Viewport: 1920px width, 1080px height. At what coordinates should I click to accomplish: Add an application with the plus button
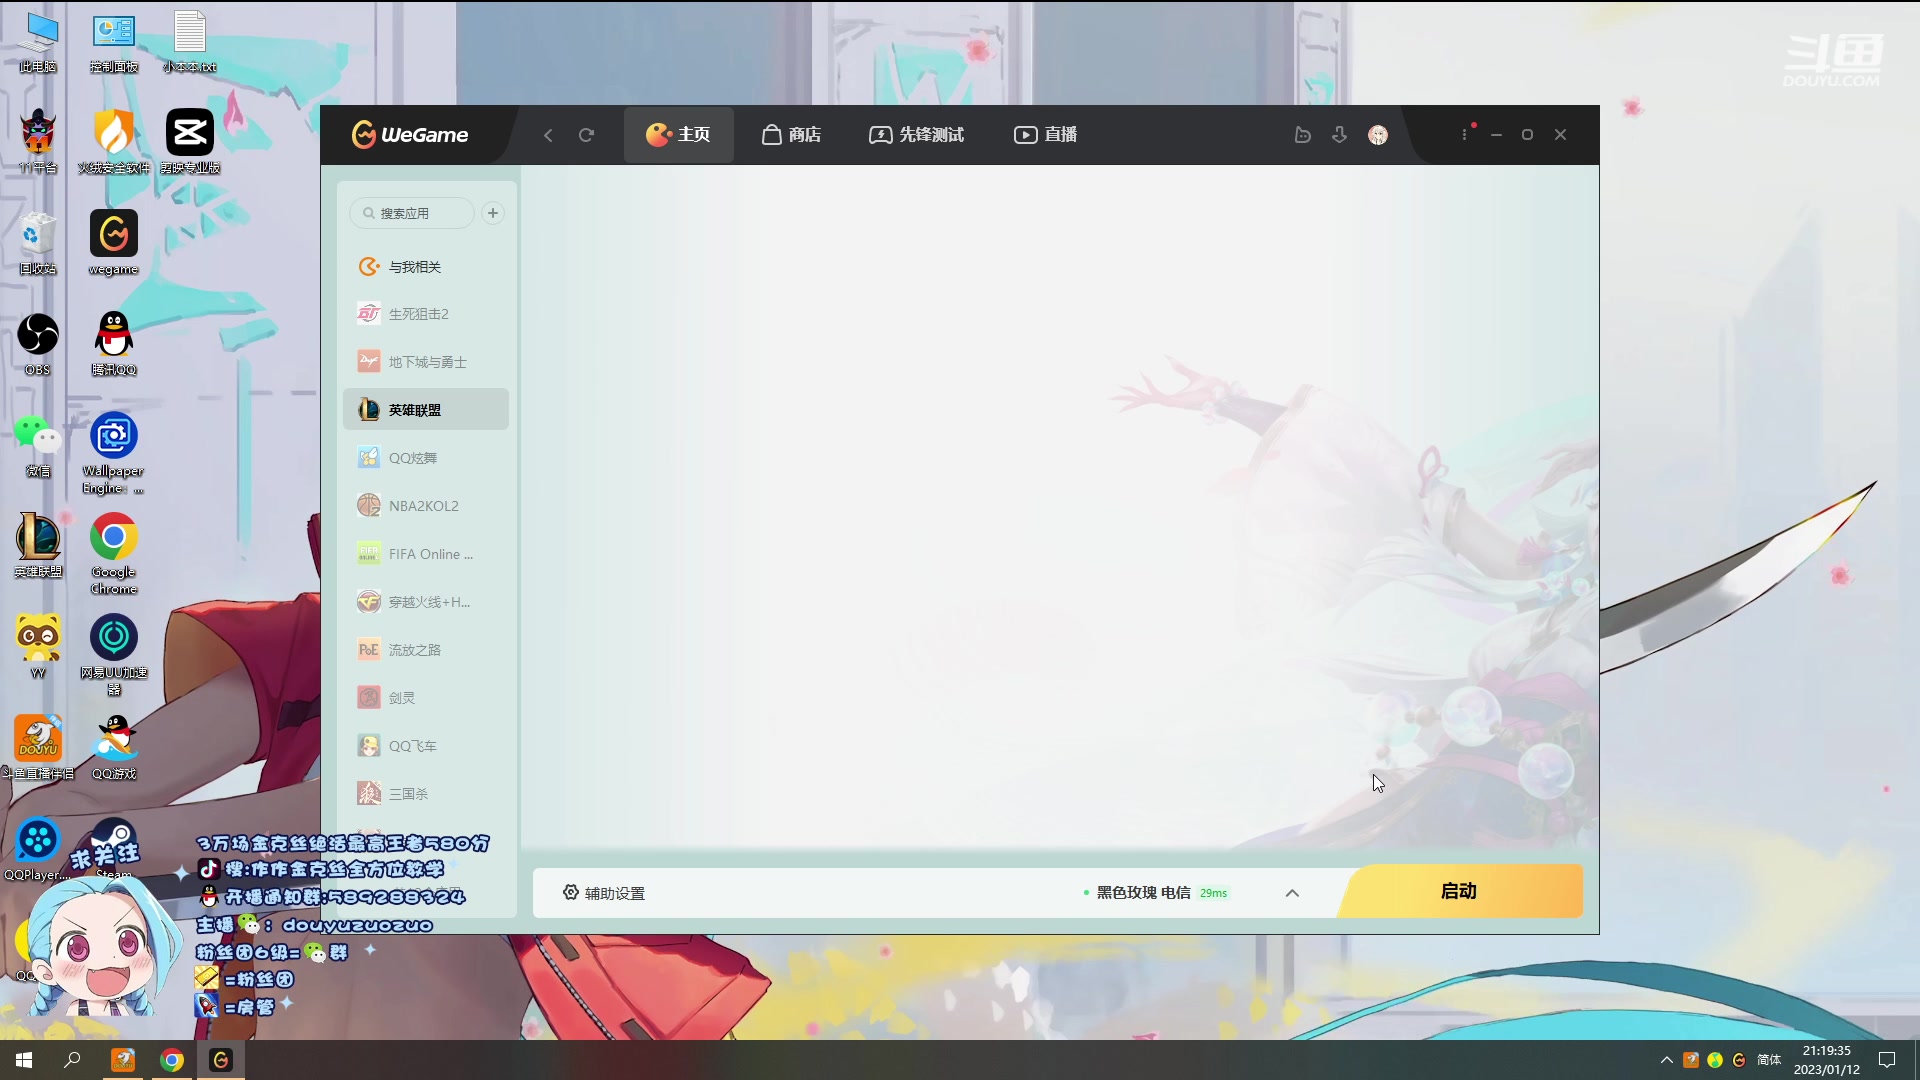[493, 213]
